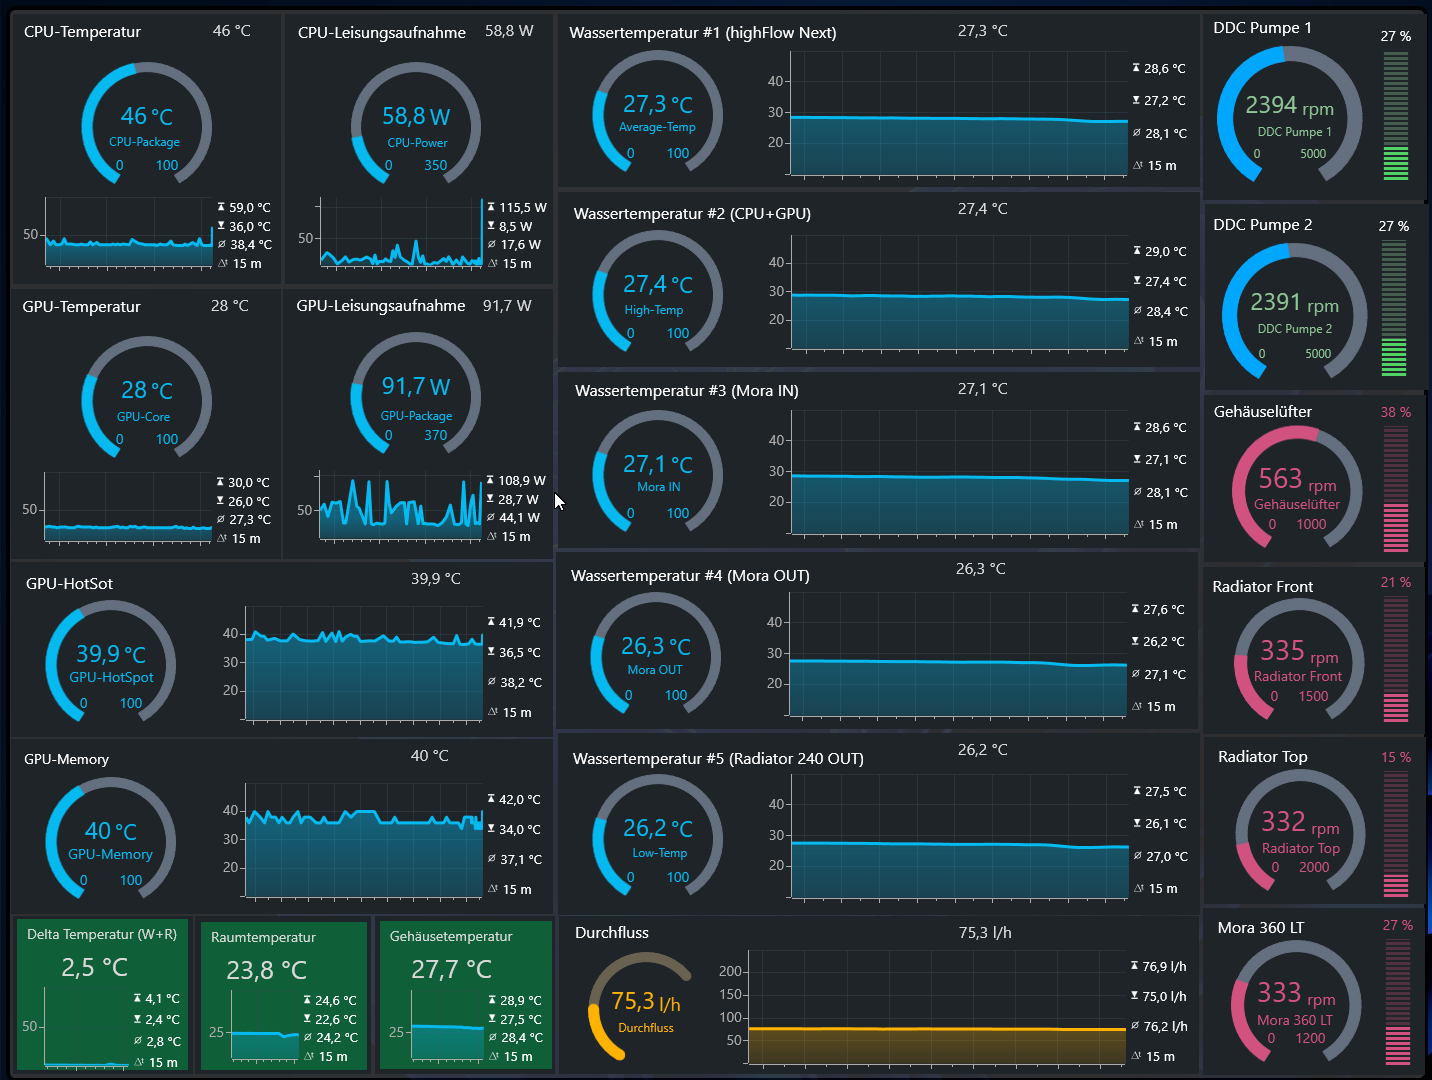
Task: Select the Mora OUT gauge
Action: 655,655
